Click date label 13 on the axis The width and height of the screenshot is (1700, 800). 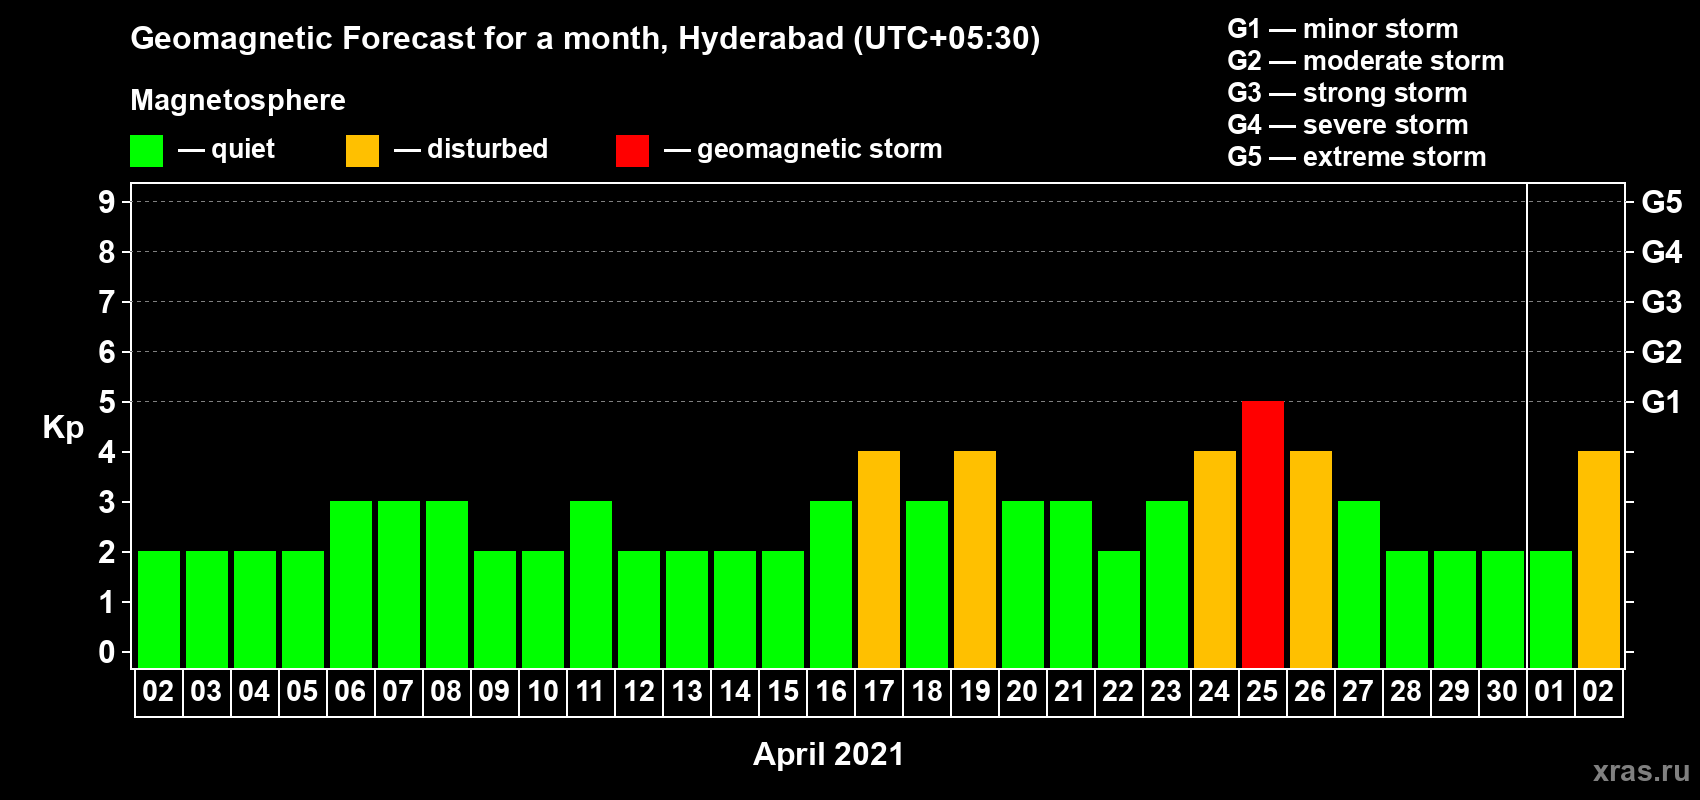pos(687,691)
